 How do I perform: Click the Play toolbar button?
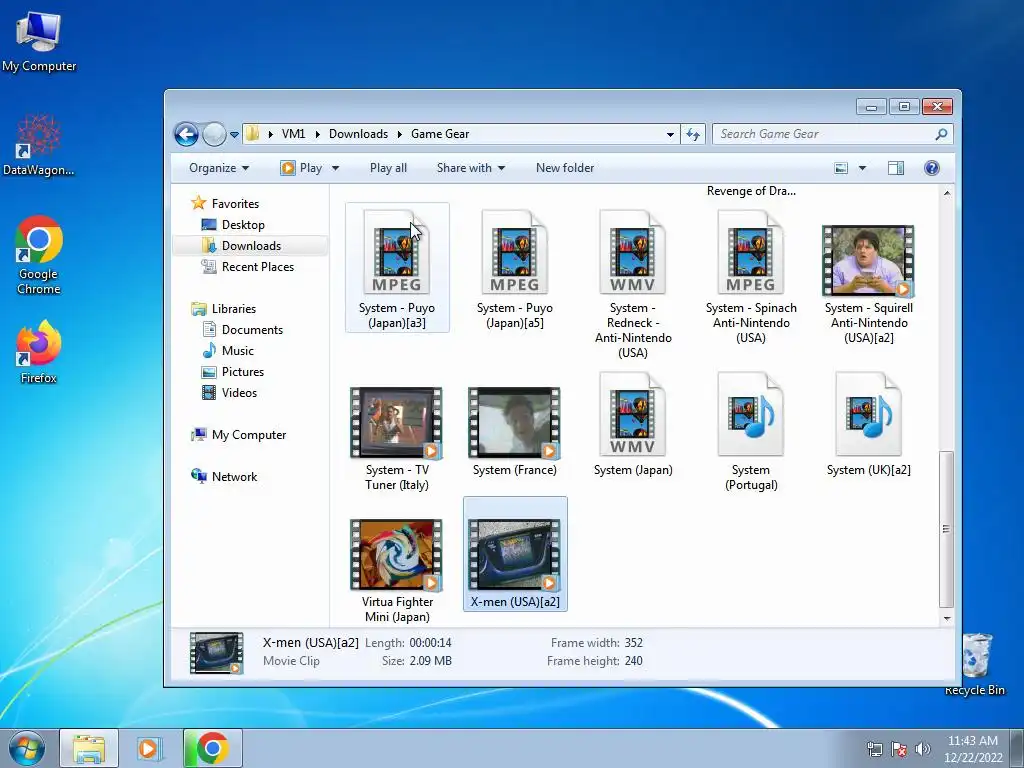click(302, 168)
